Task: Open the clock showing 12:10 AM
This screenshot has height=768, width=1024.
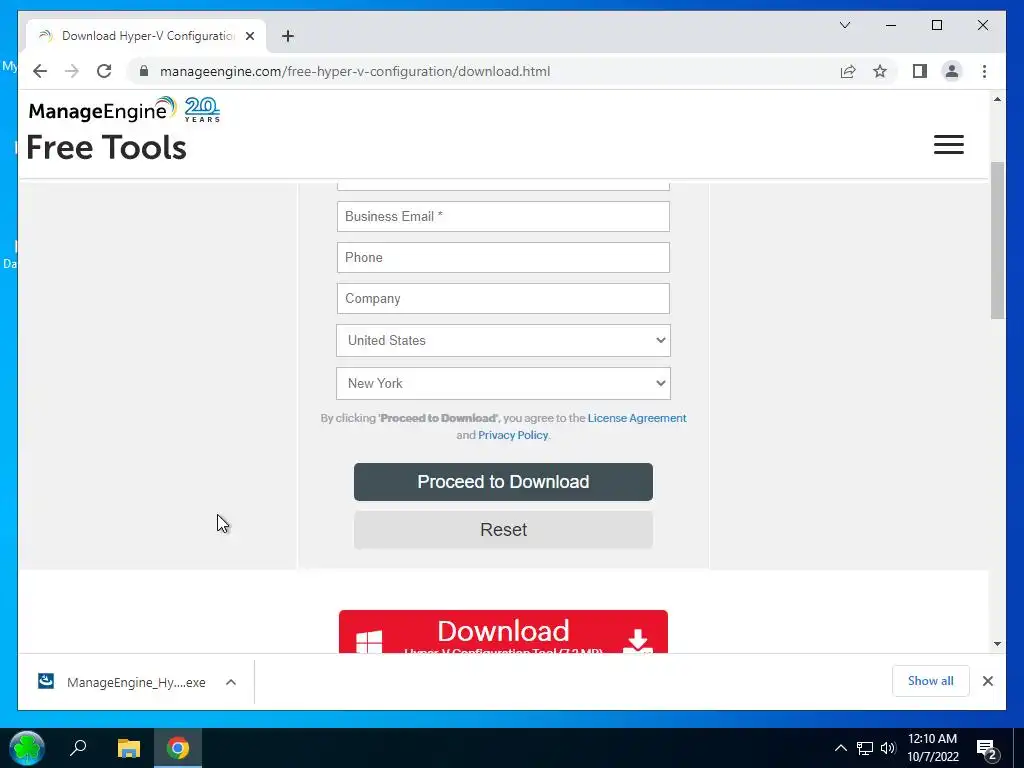Action: tap(933, 748)
